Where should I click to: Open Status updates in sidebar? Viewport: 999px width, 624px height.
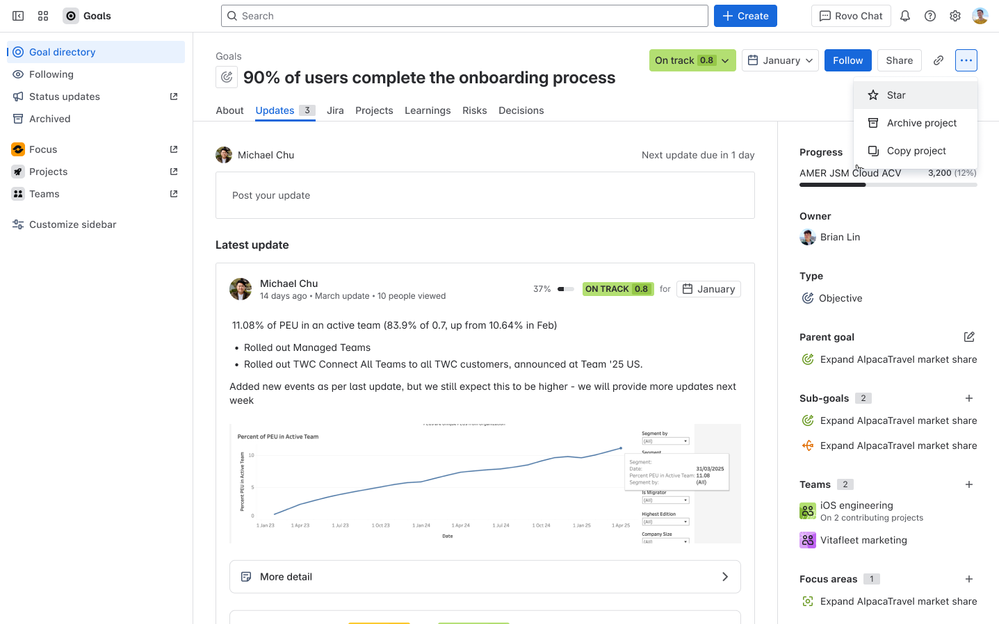[x=96, y=96]
